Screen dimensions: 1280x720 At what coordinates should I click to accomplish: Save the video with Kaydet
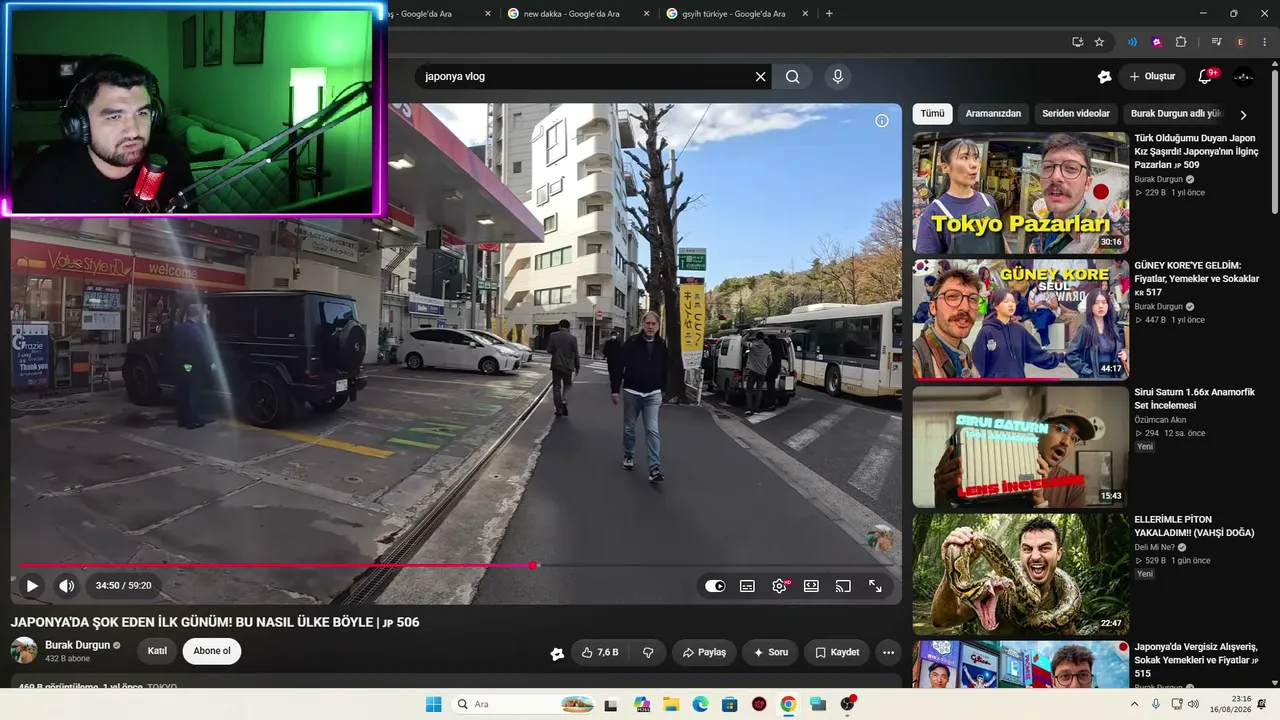tap(837, 652)
